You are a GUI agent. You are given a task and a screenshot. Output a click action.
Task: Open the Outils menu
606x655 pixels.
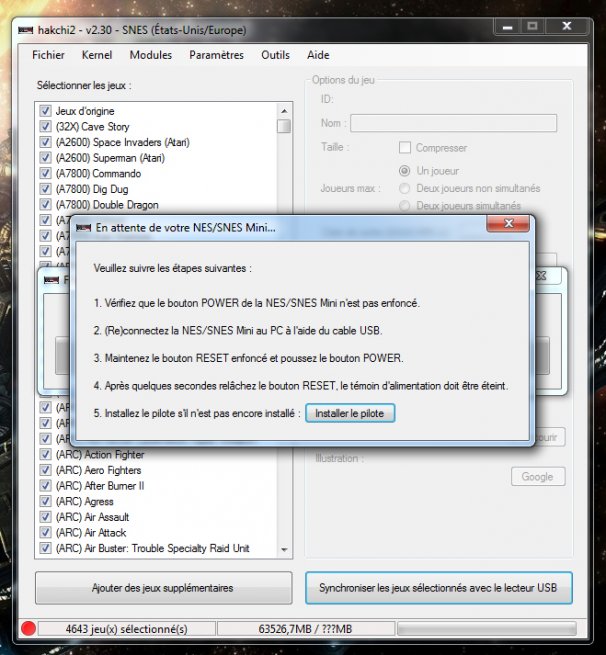click(275, 55)
